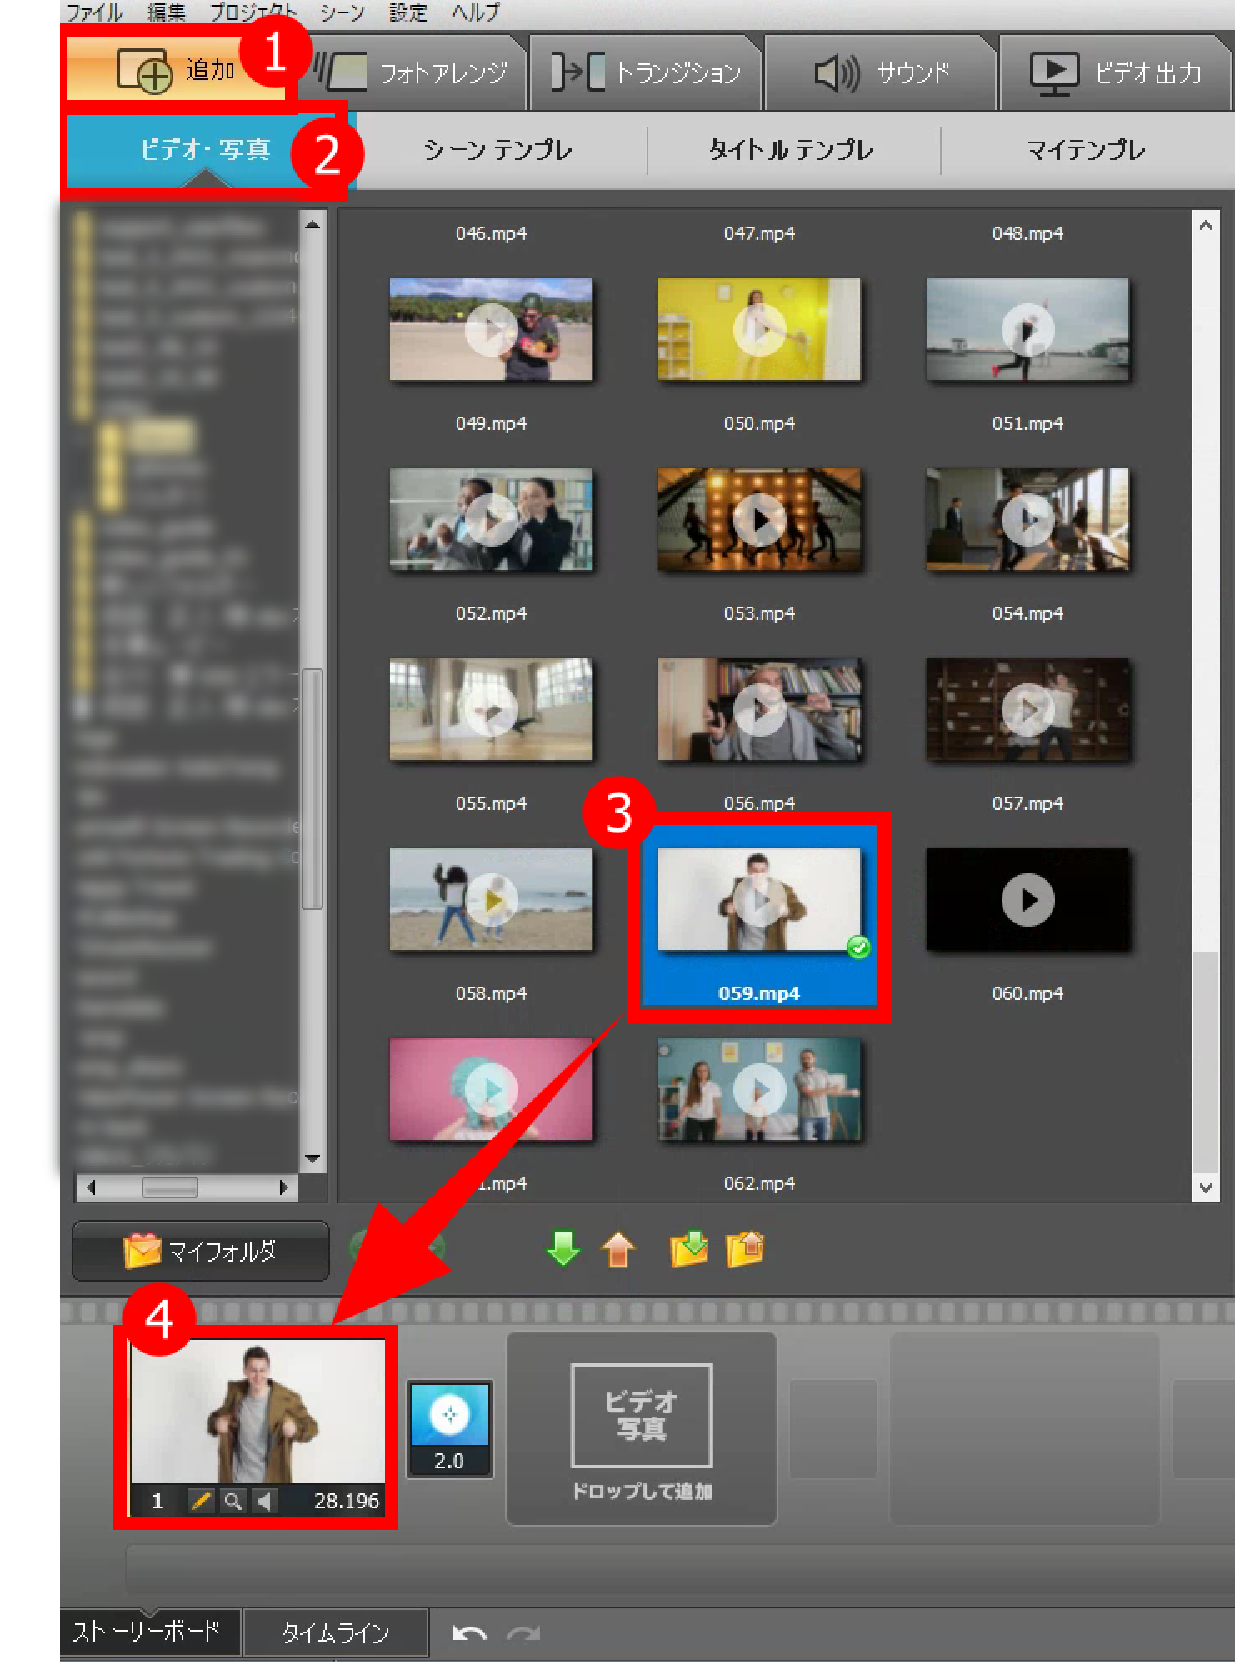Image resolution: width=1235 pixels, height=1662 pixels.
Task: Open the 2.0 transition tile after clip 1
Action: 449,1428
